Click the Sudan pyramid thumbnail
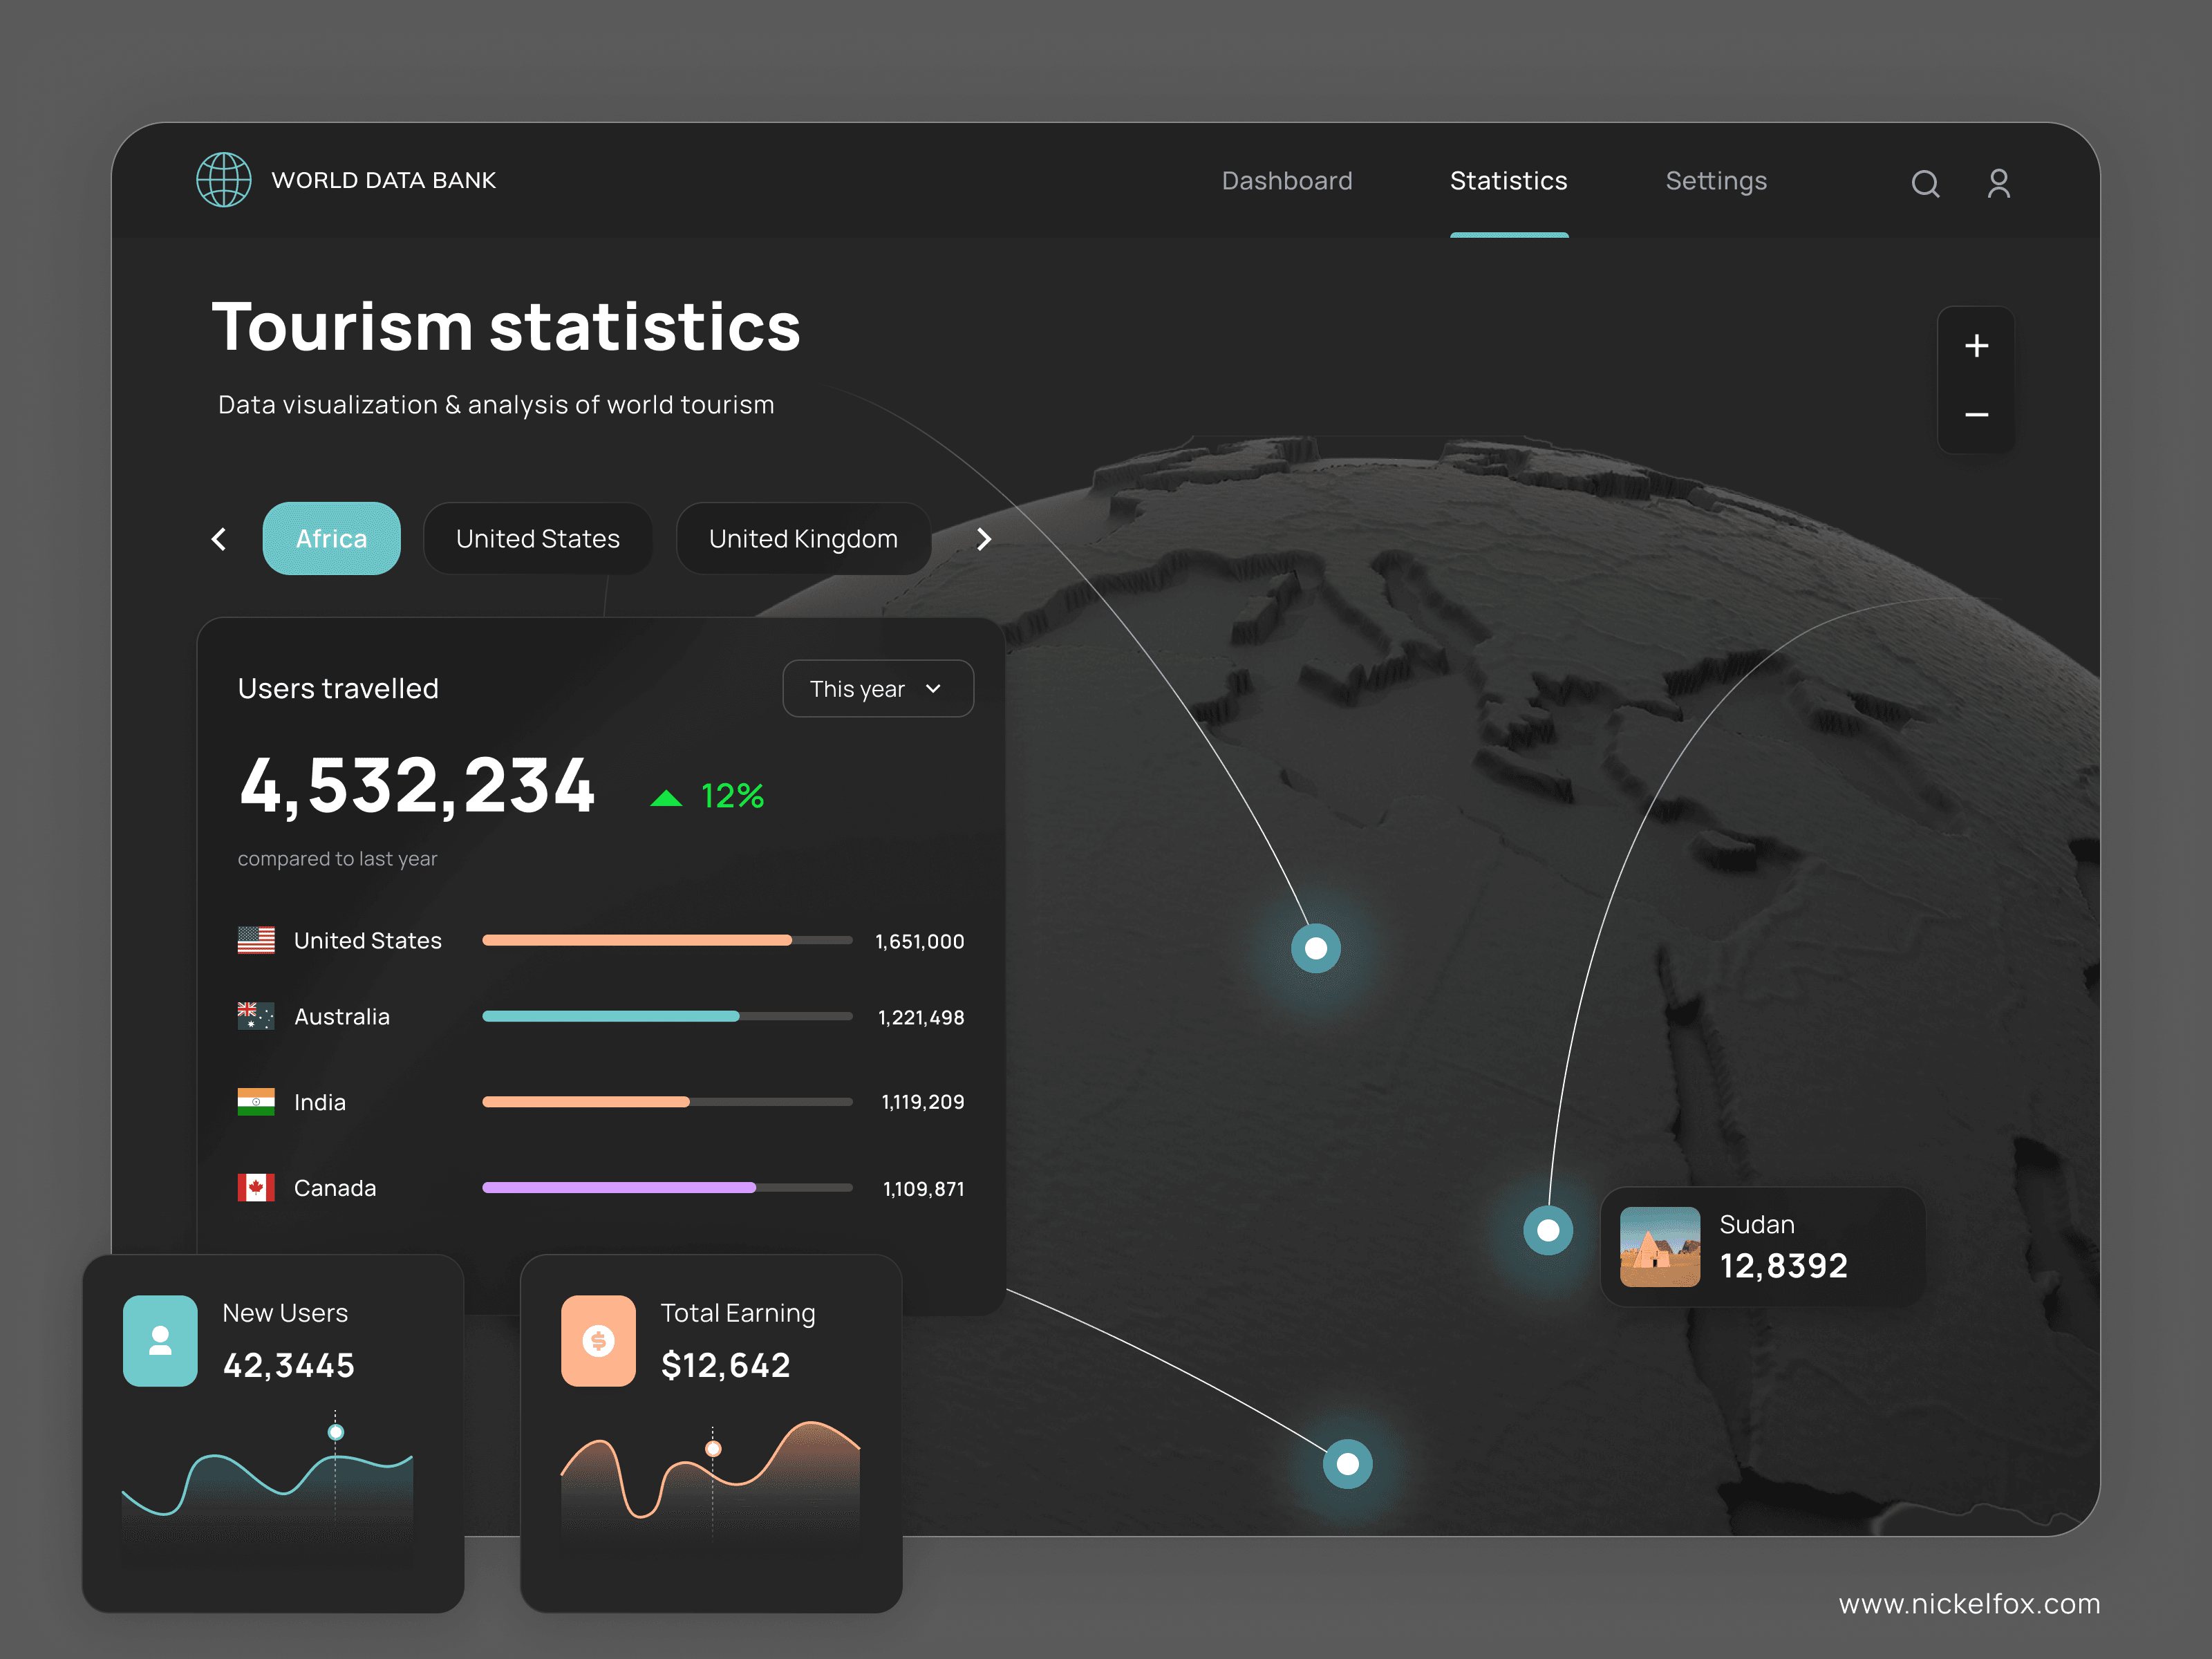Screen dimensions: 2212x1659 (x=1660, y=1246)
